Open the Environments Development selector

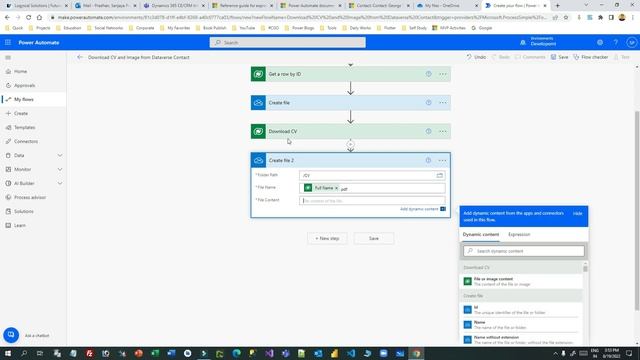tap(538, 41)
